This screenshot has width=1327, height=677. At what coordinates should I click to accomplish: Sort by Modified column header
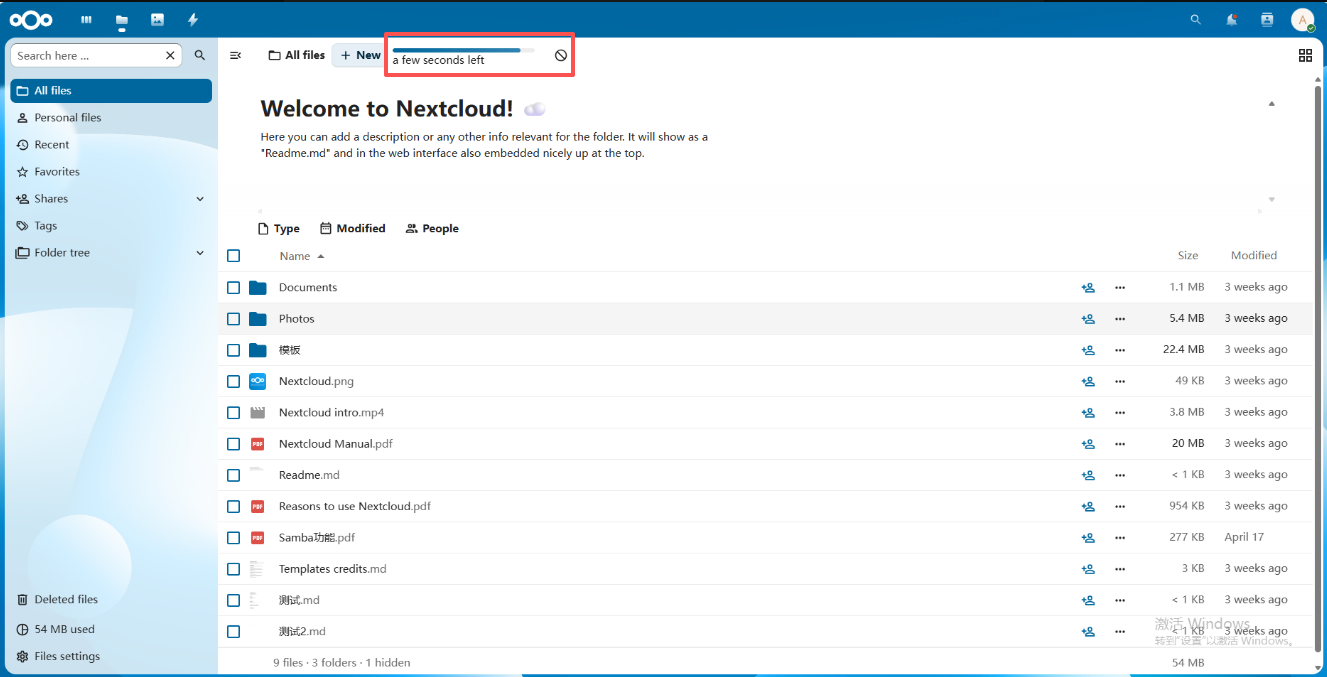(x=1254, y=255)
